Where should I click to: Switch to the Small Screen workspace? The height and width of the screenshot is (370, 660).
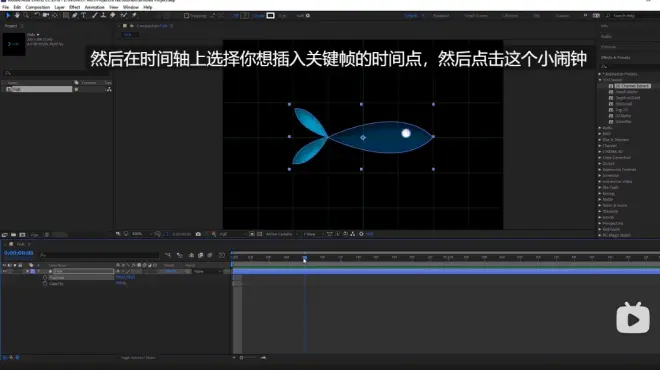tap(476, 16)
